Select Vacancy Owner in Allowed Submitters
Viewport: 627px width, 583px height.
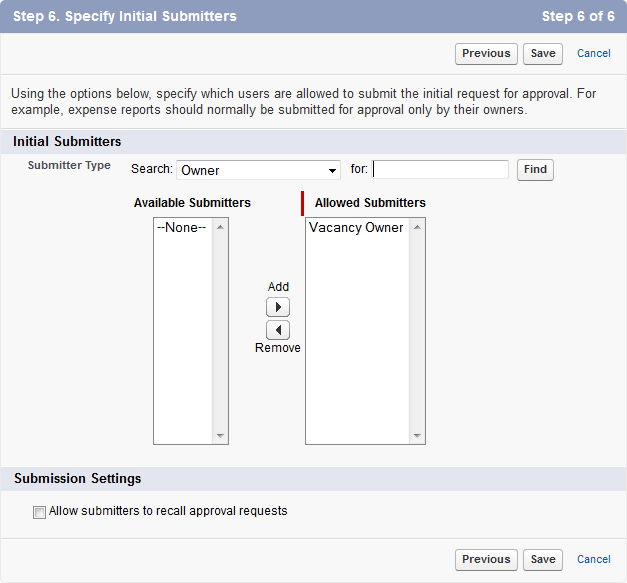point(356,228)
